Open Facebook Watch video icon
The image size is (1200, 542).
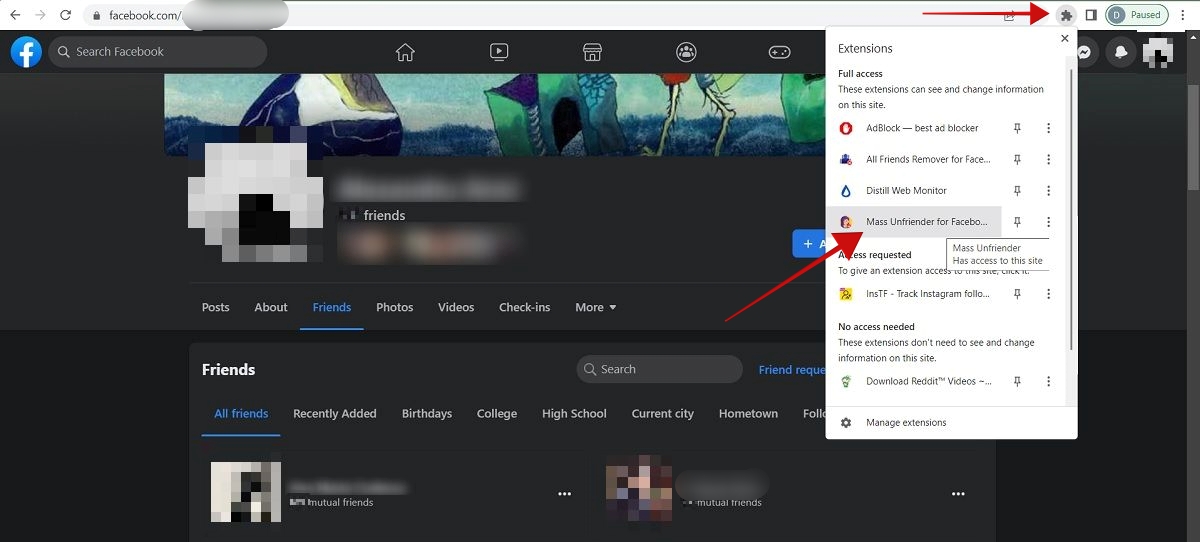(499, 52)
